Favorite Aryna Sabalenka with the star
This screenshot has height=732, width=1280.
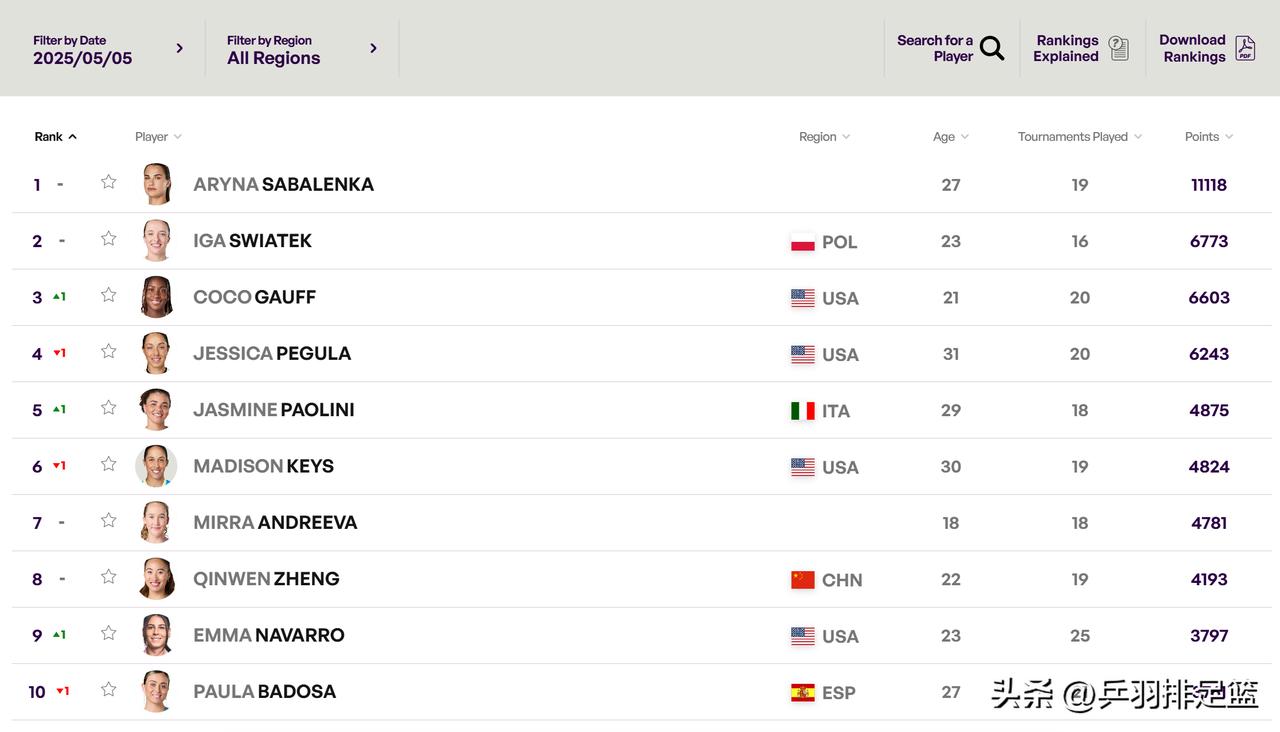tap(109, 182)
